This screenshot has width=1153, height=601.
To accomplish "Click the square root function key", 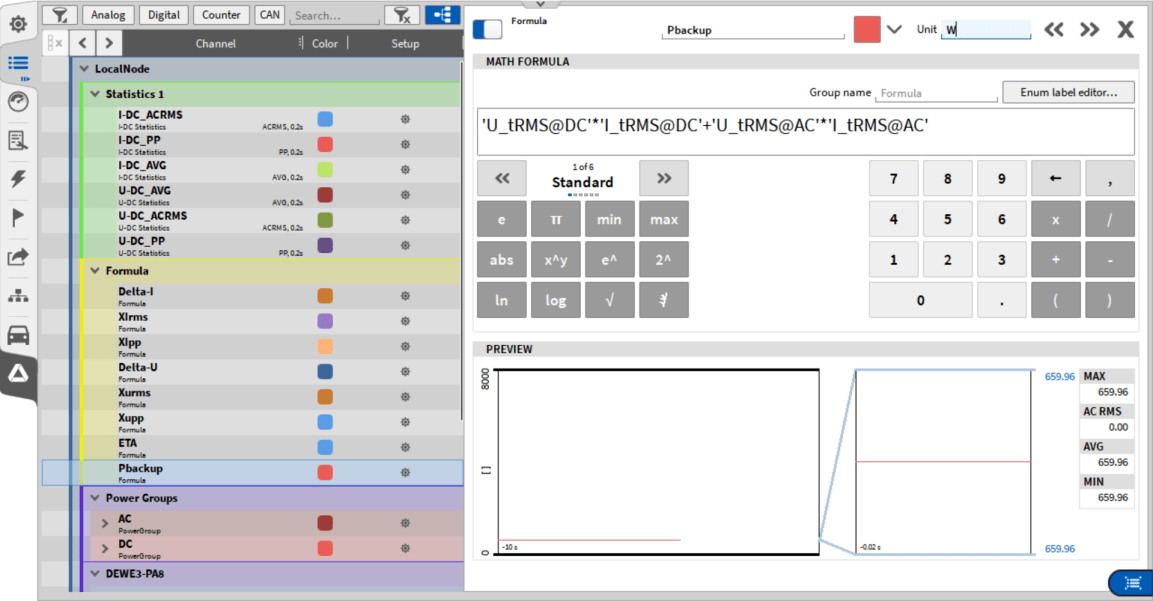I will point(609,300).
